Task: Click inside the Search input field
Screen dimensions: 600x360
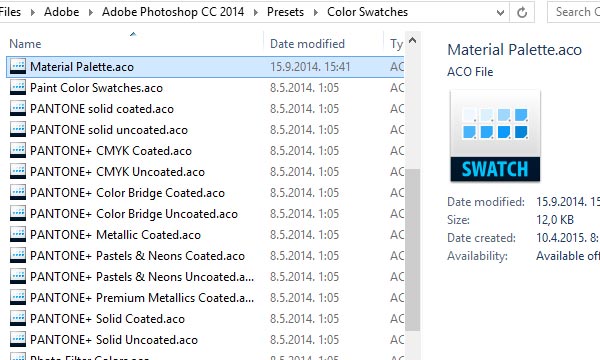Action: (574, 12)
